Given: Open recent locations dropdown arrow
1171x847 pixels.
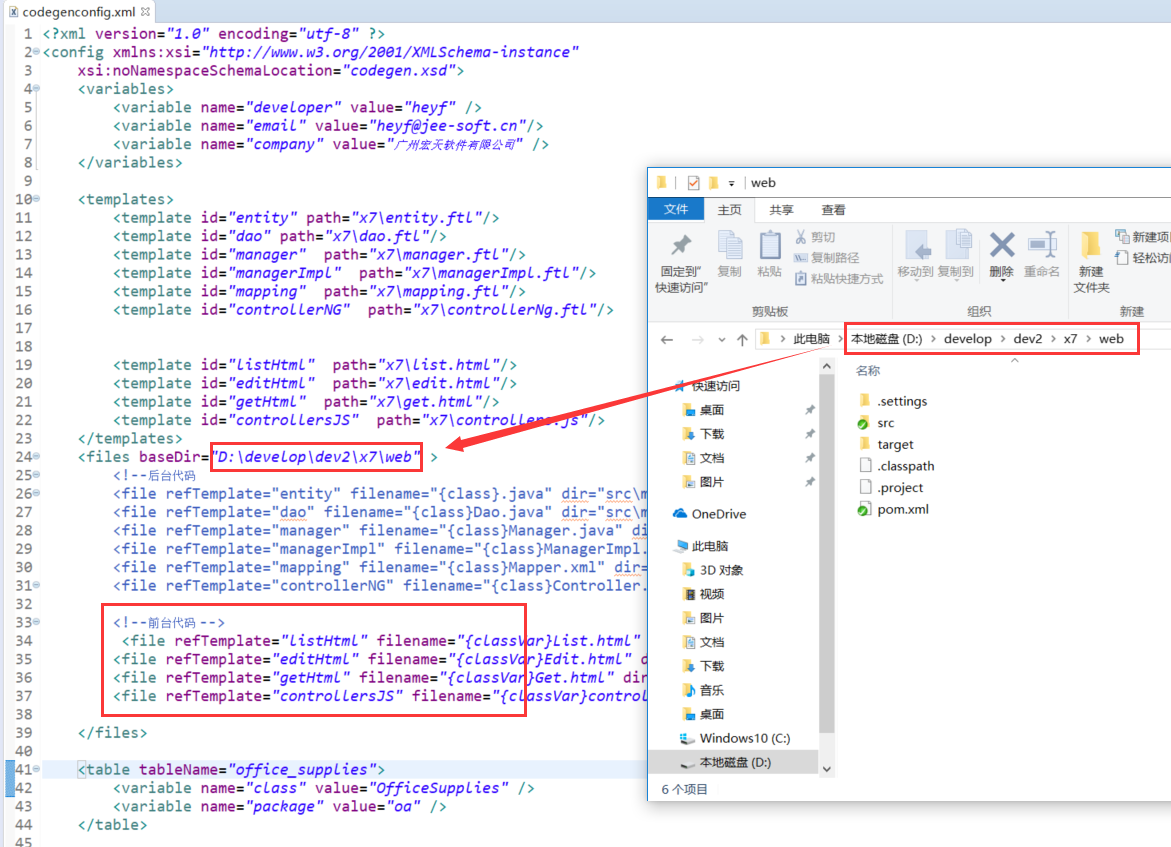Looking at the screenshot, I should point(721,340).
